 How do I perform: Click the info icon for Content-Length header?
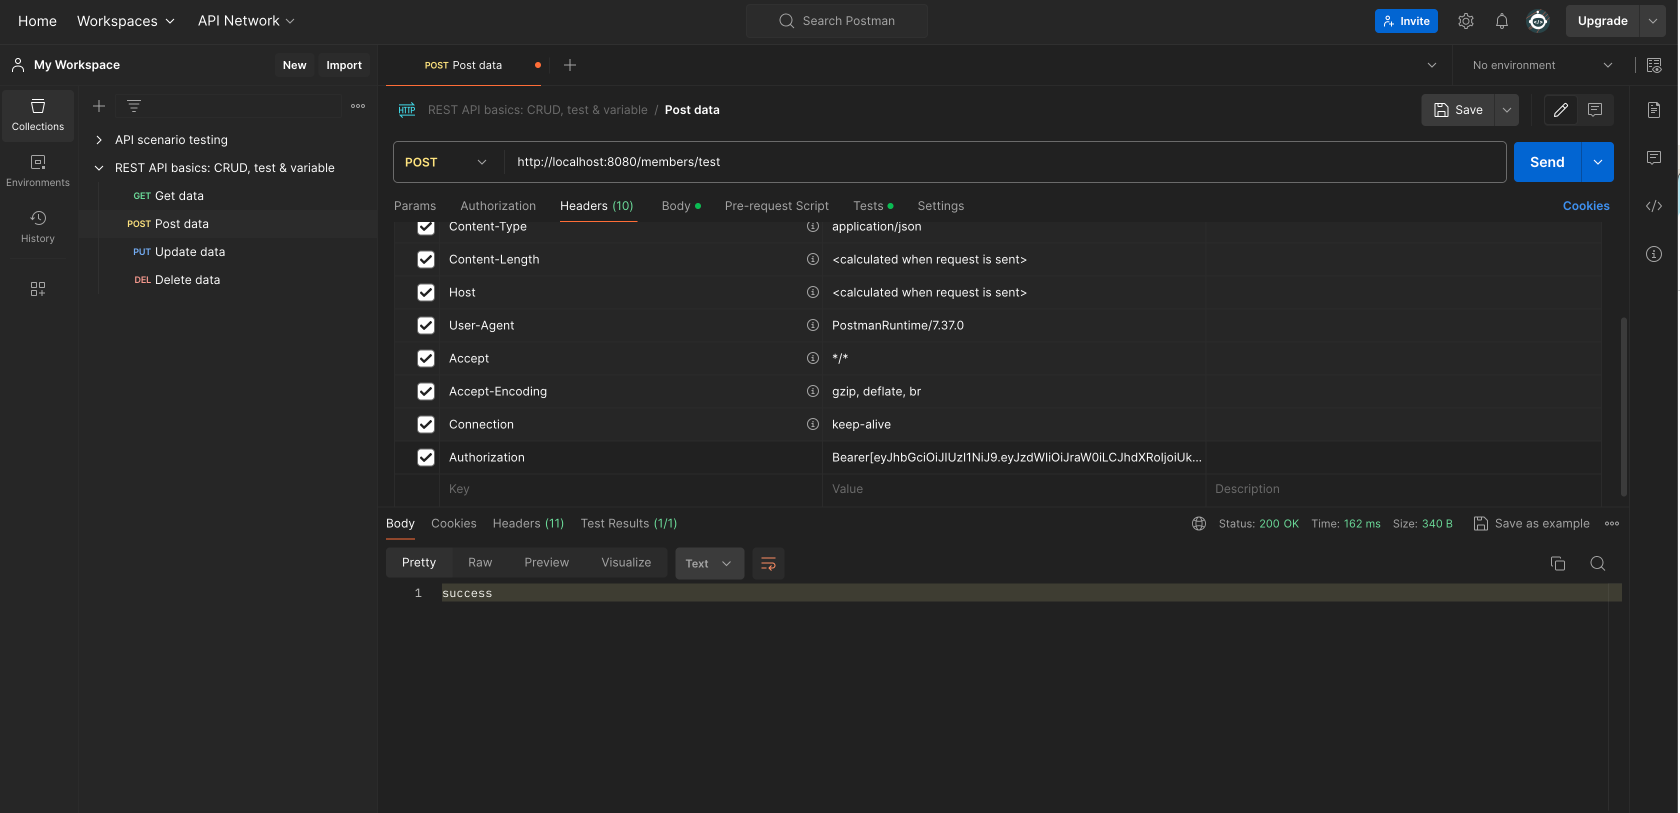tap(813, 259)
